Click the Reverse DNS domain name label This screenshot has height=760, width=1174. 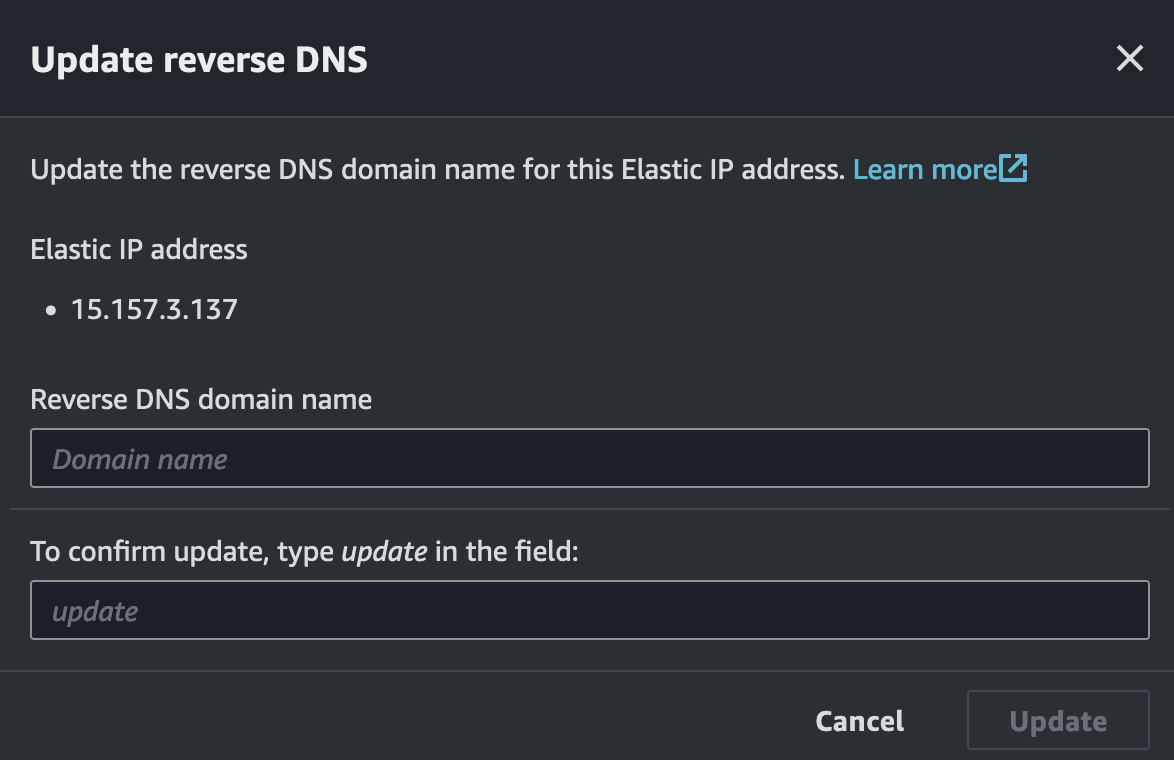pyautogui.click(x=201, y=399)
